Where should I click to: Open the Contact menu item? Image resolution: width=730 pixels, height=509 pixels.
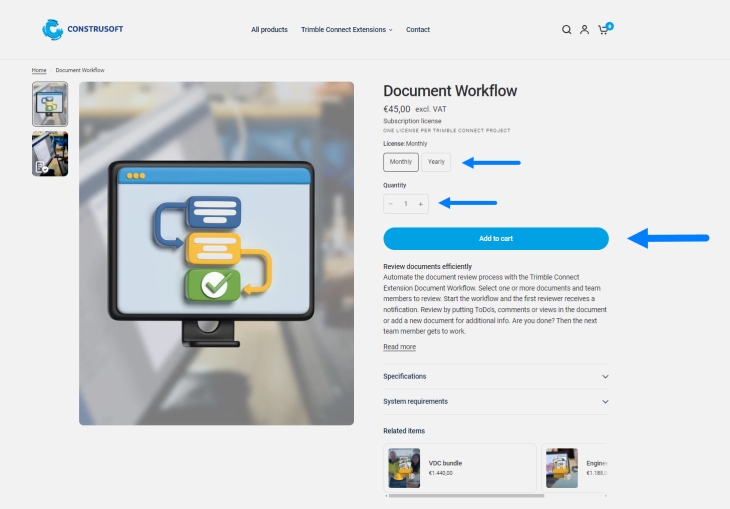pyautogui.click(x=418, y=30)
